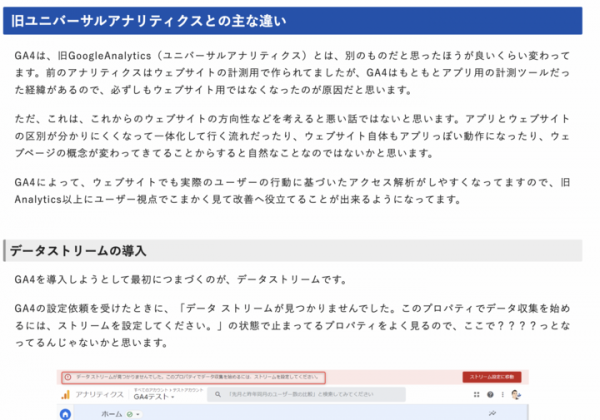Select the Home icon in the sidebar
Image resolution: width=600 pixels, height=420 pixels.
tap(65, 414)
